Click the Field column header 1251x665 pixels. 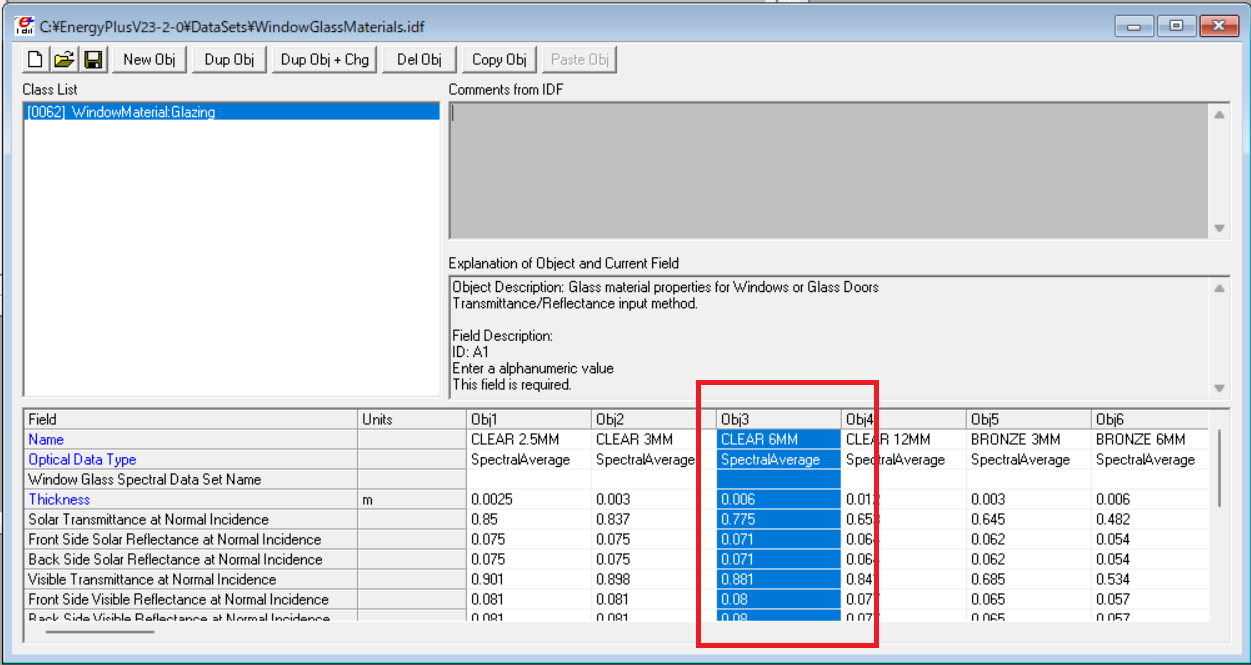click(x=191, y=419)
